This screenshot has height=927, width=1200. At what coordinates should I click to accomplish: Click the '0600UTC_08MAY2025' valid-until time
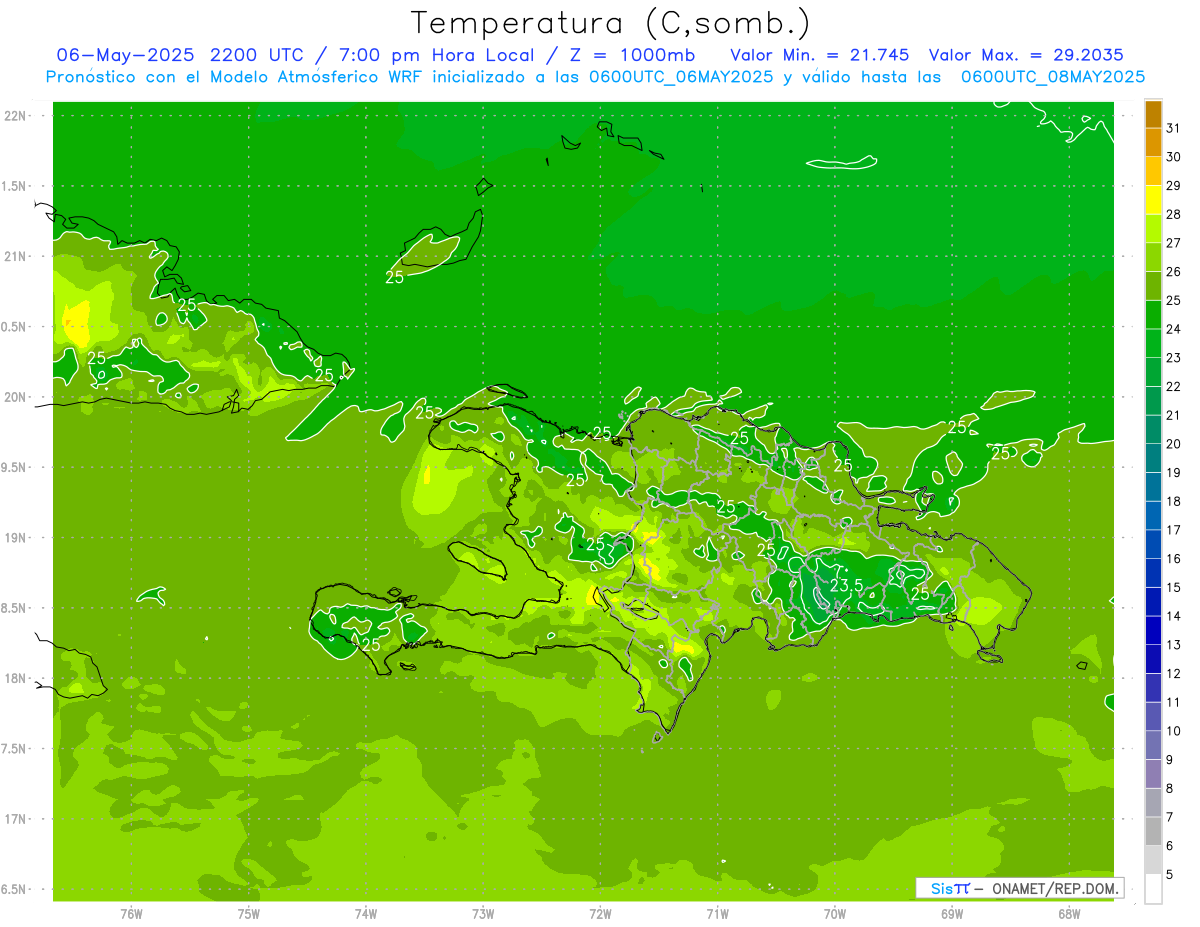[x=1053, y=77]
